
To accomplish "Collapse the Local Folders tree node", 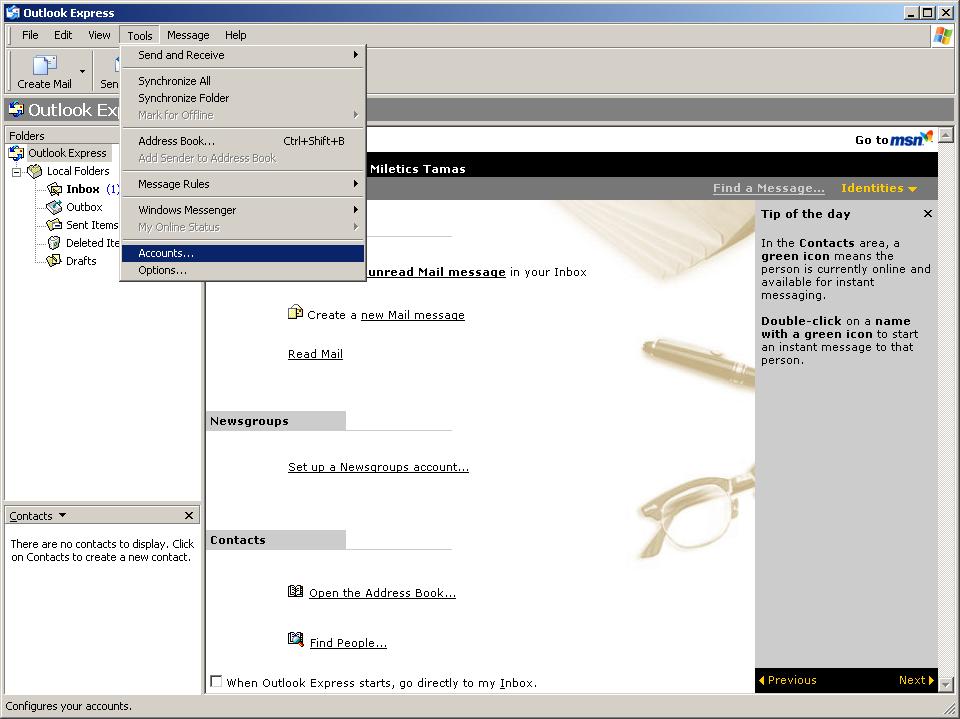I will click(x=17, y=172).
